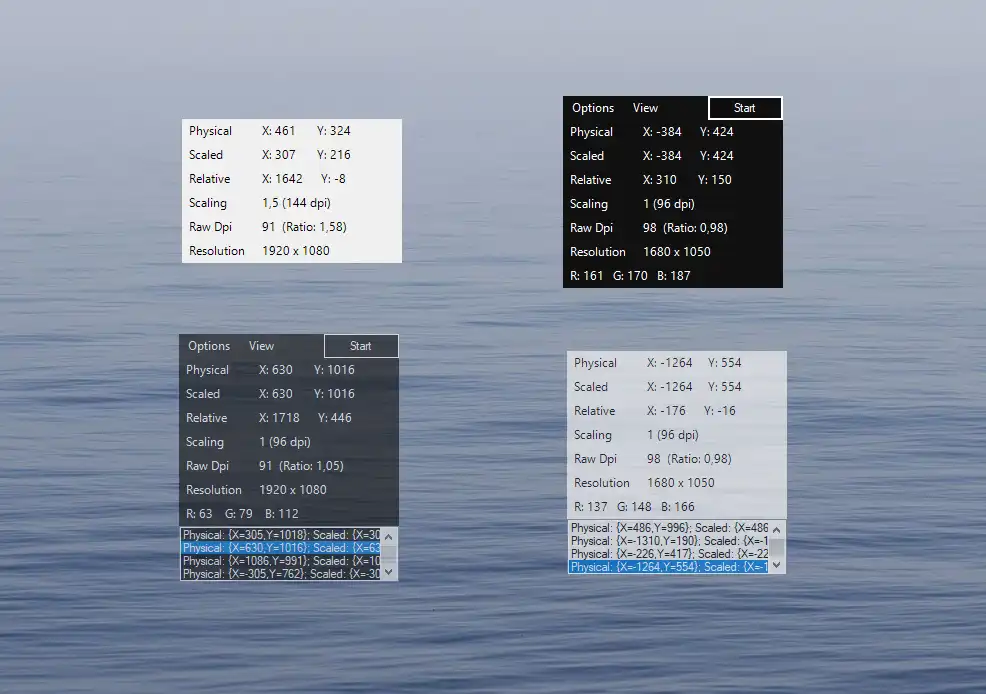Click R: 137 color value in light window

[x=590, y=507]
